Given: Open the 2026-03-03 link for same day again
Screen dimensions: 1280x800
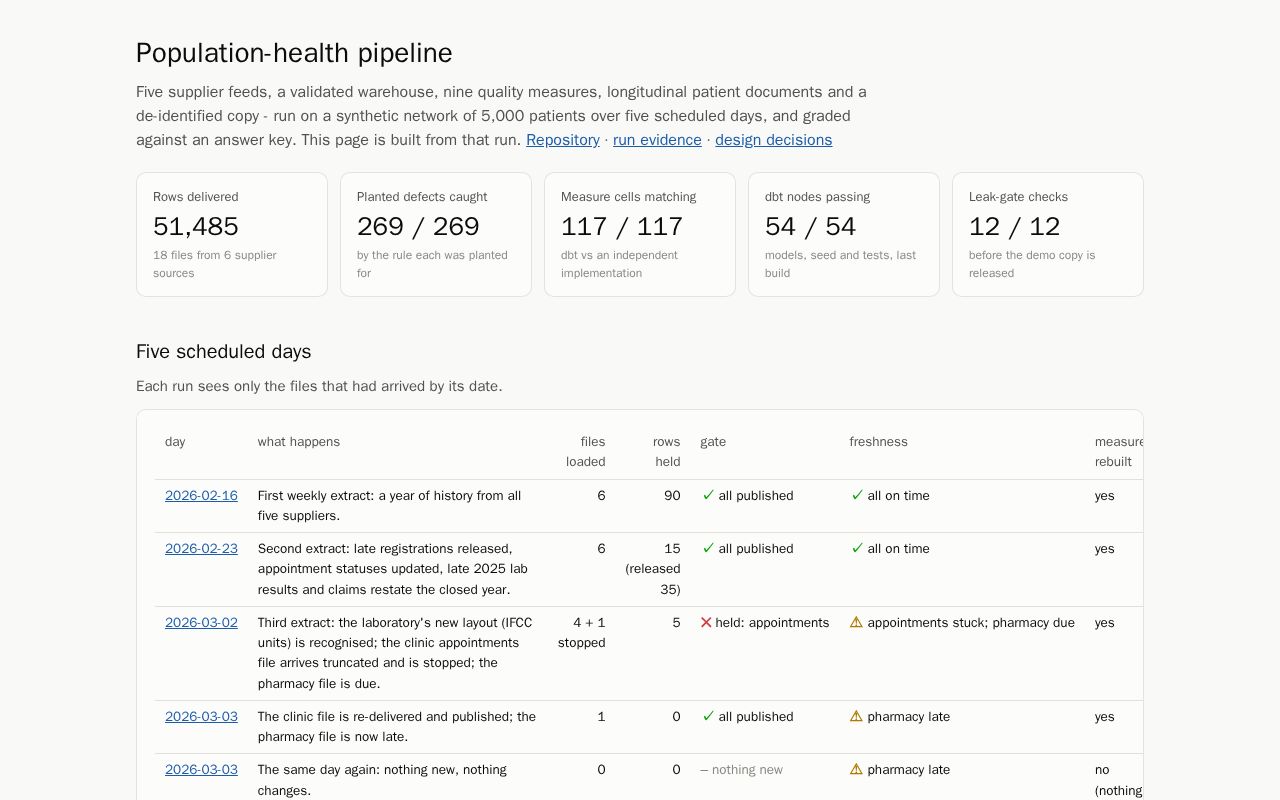Looking at the screenshot, I should pyautogui.click(x=201, y=769).
